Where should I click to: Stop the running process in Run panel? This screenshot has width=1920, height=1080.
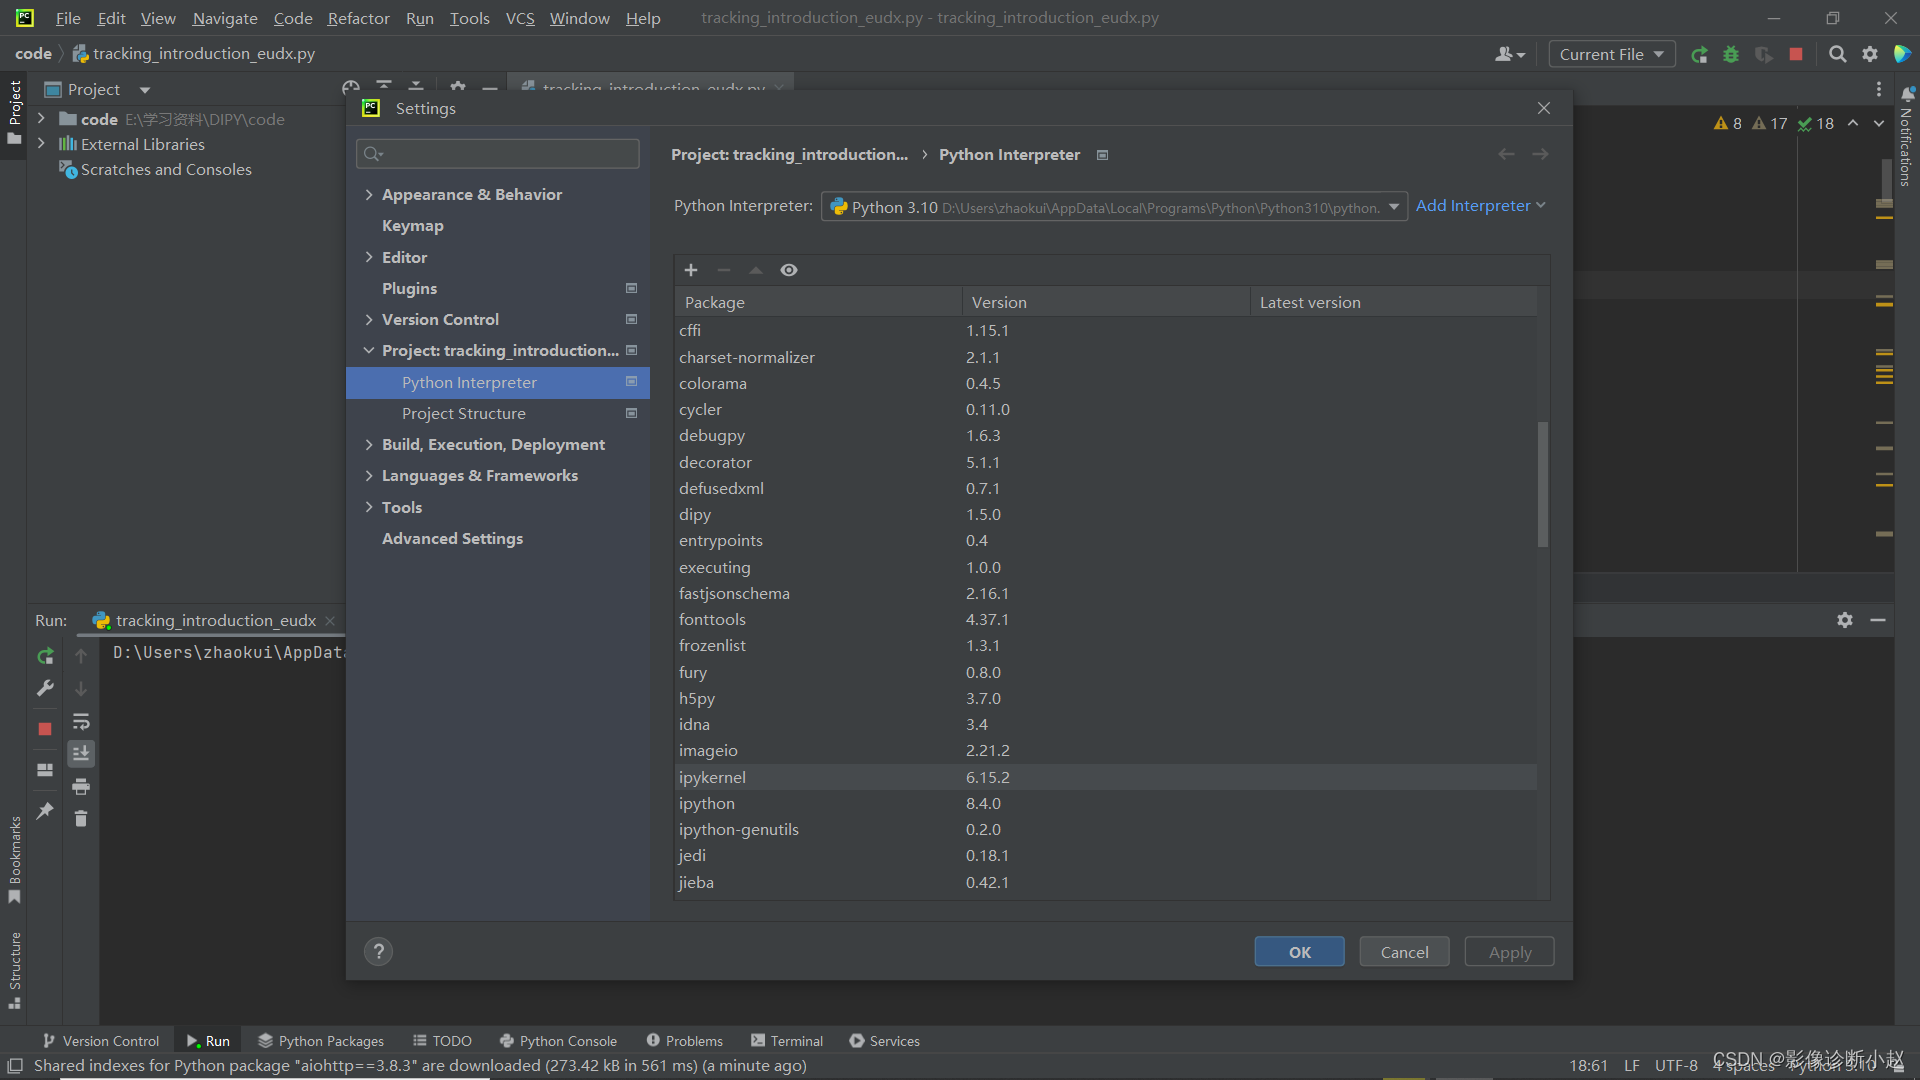click(45, 729)
